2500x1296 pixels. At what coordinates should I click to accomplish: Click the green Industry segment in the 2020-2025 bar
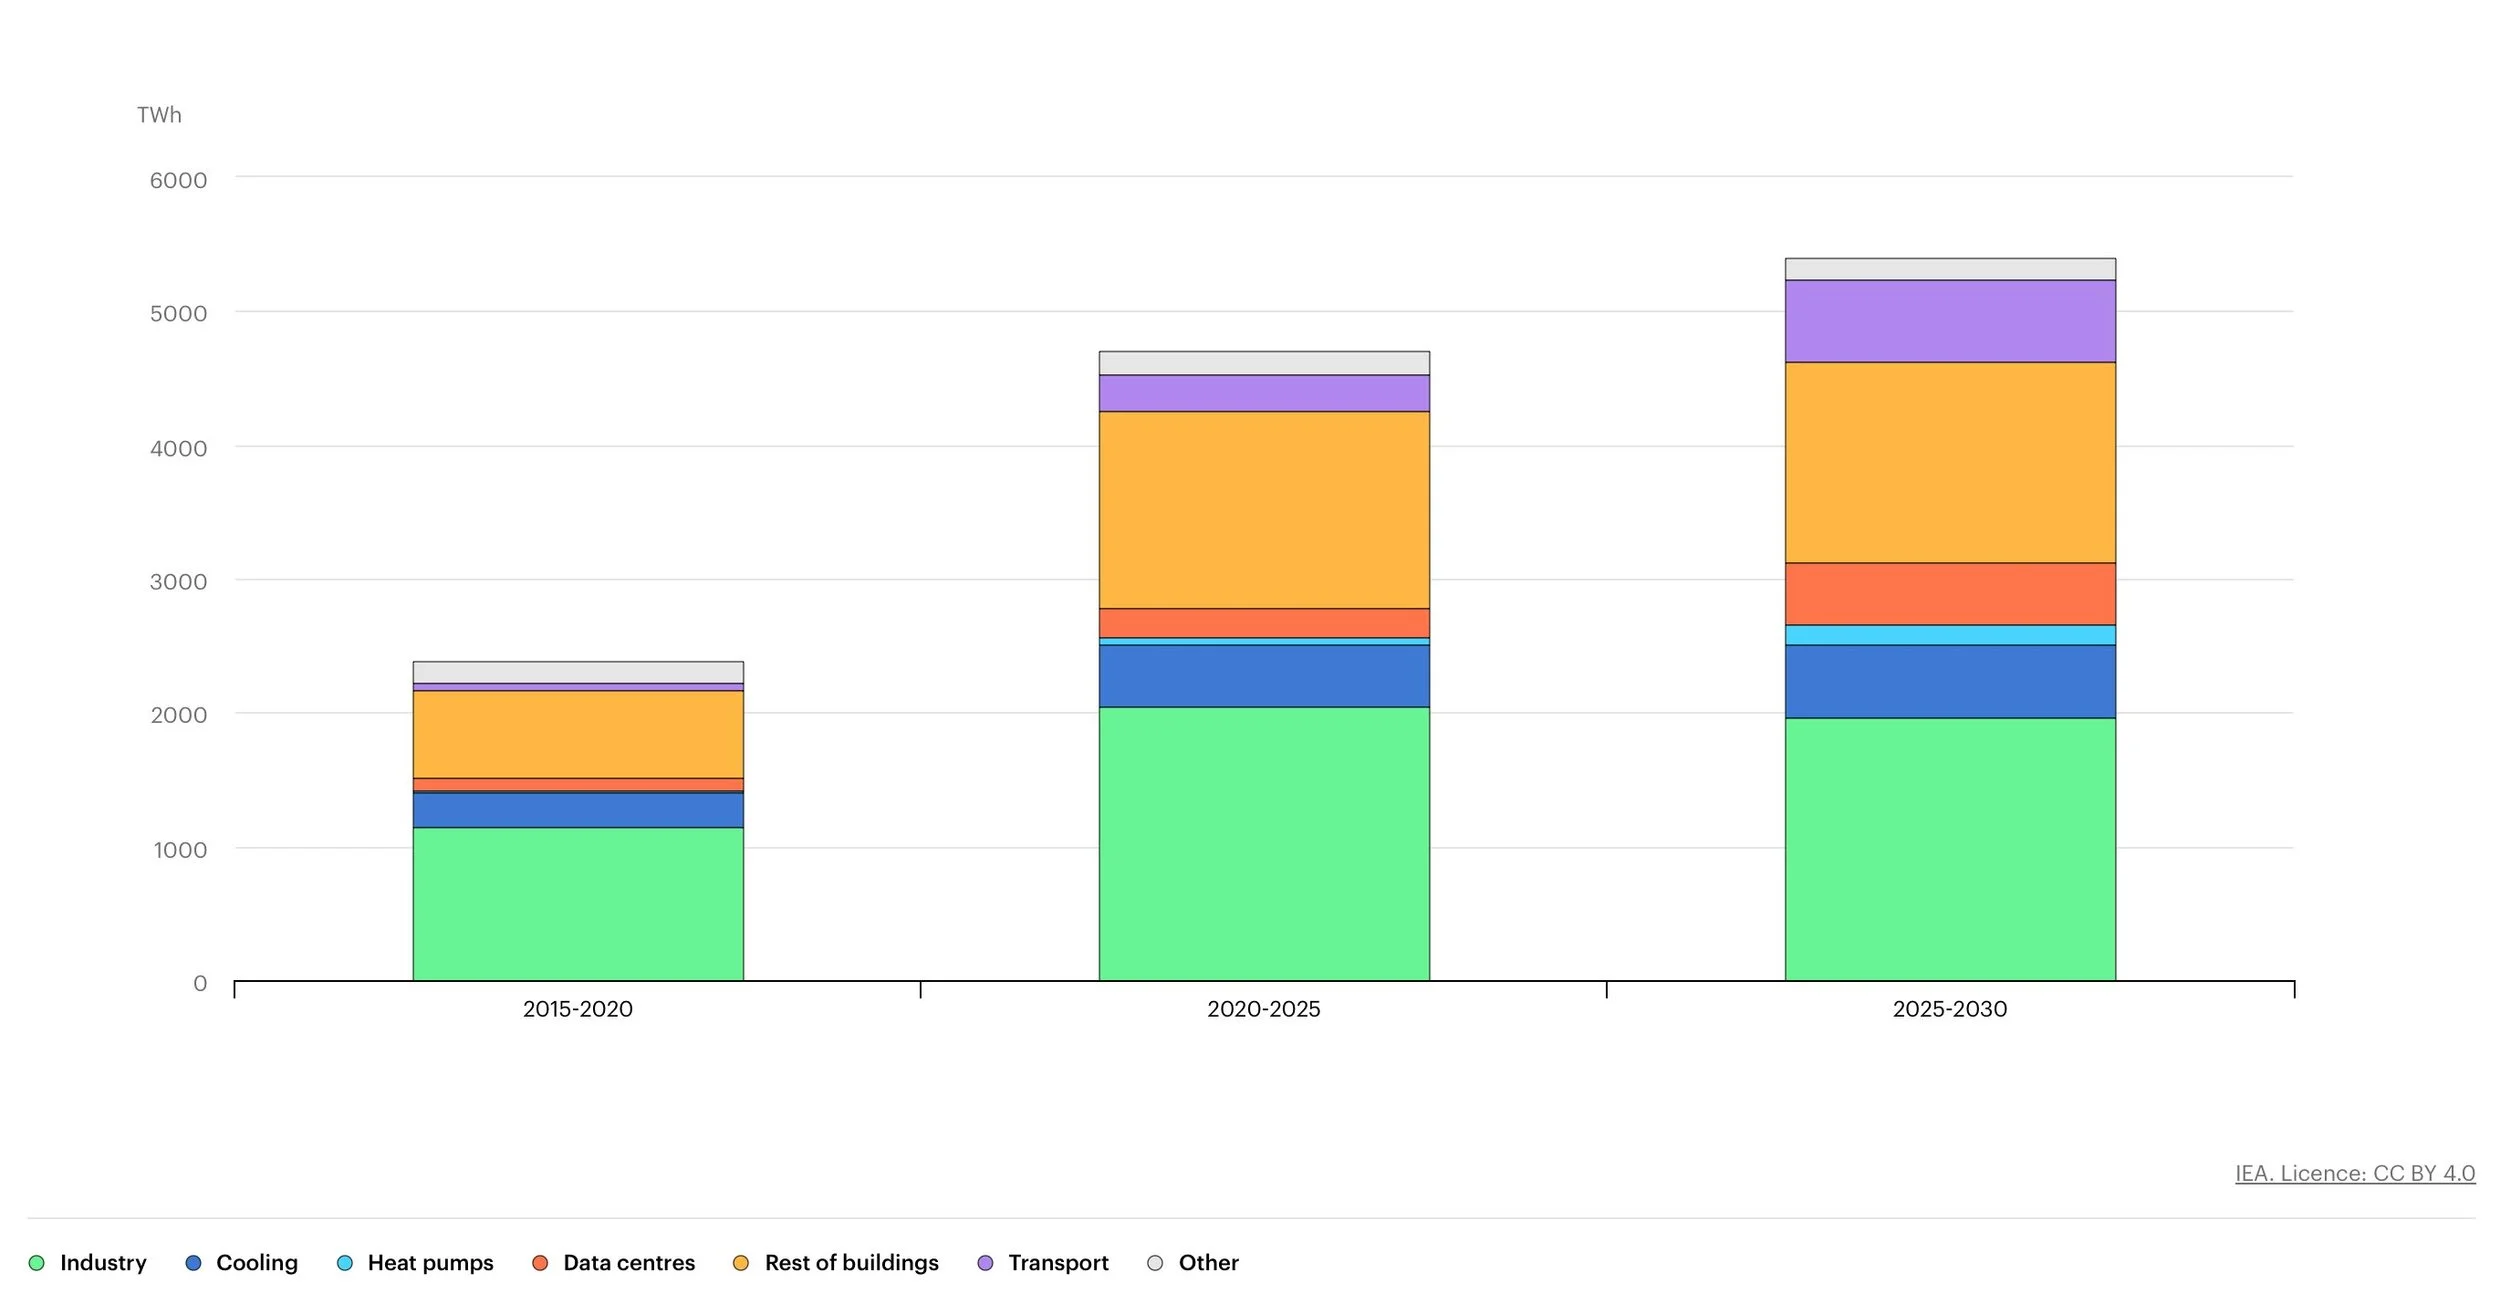1264,843
